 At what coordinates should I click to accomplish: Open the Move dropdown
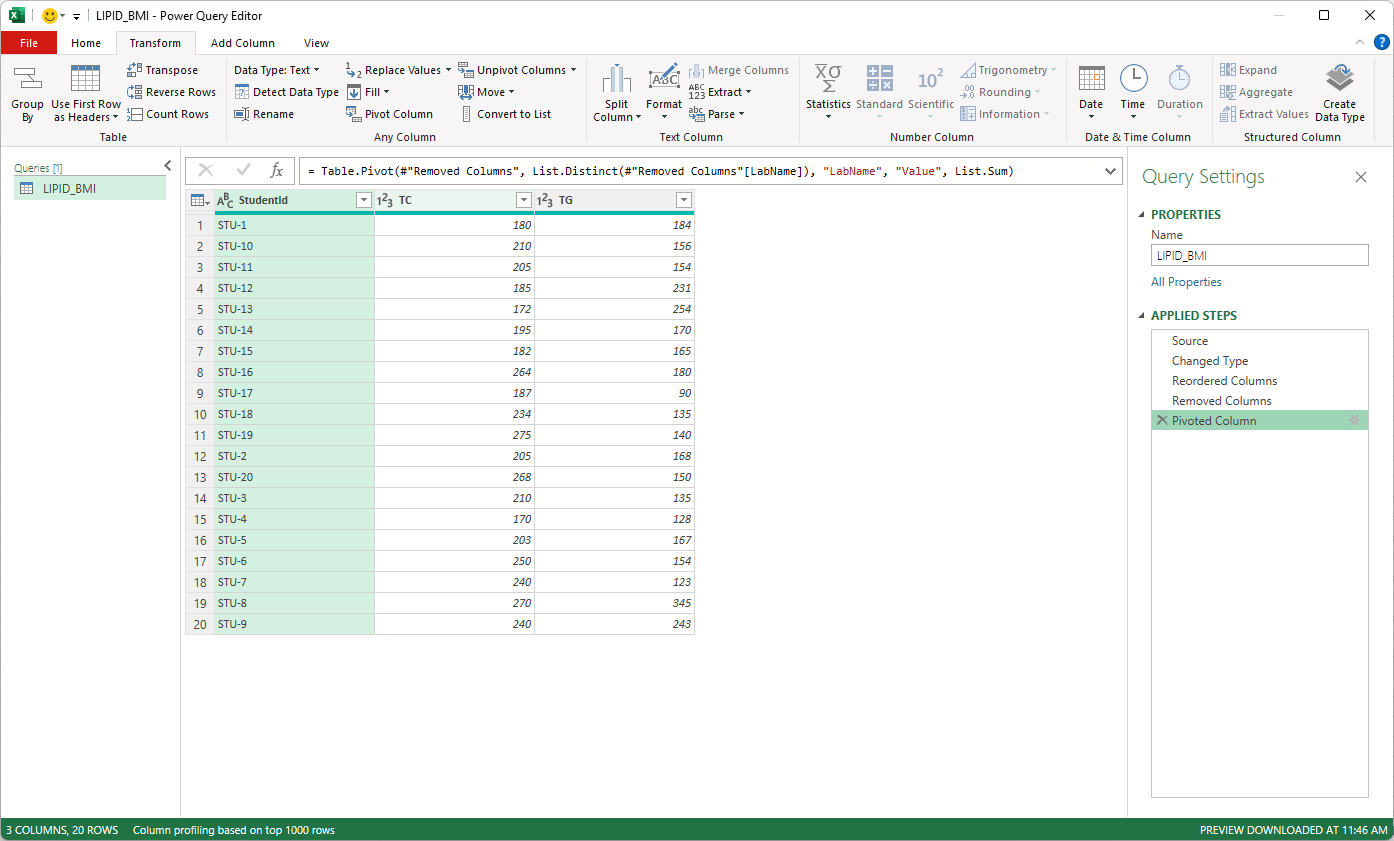click(x=486, y=92)
